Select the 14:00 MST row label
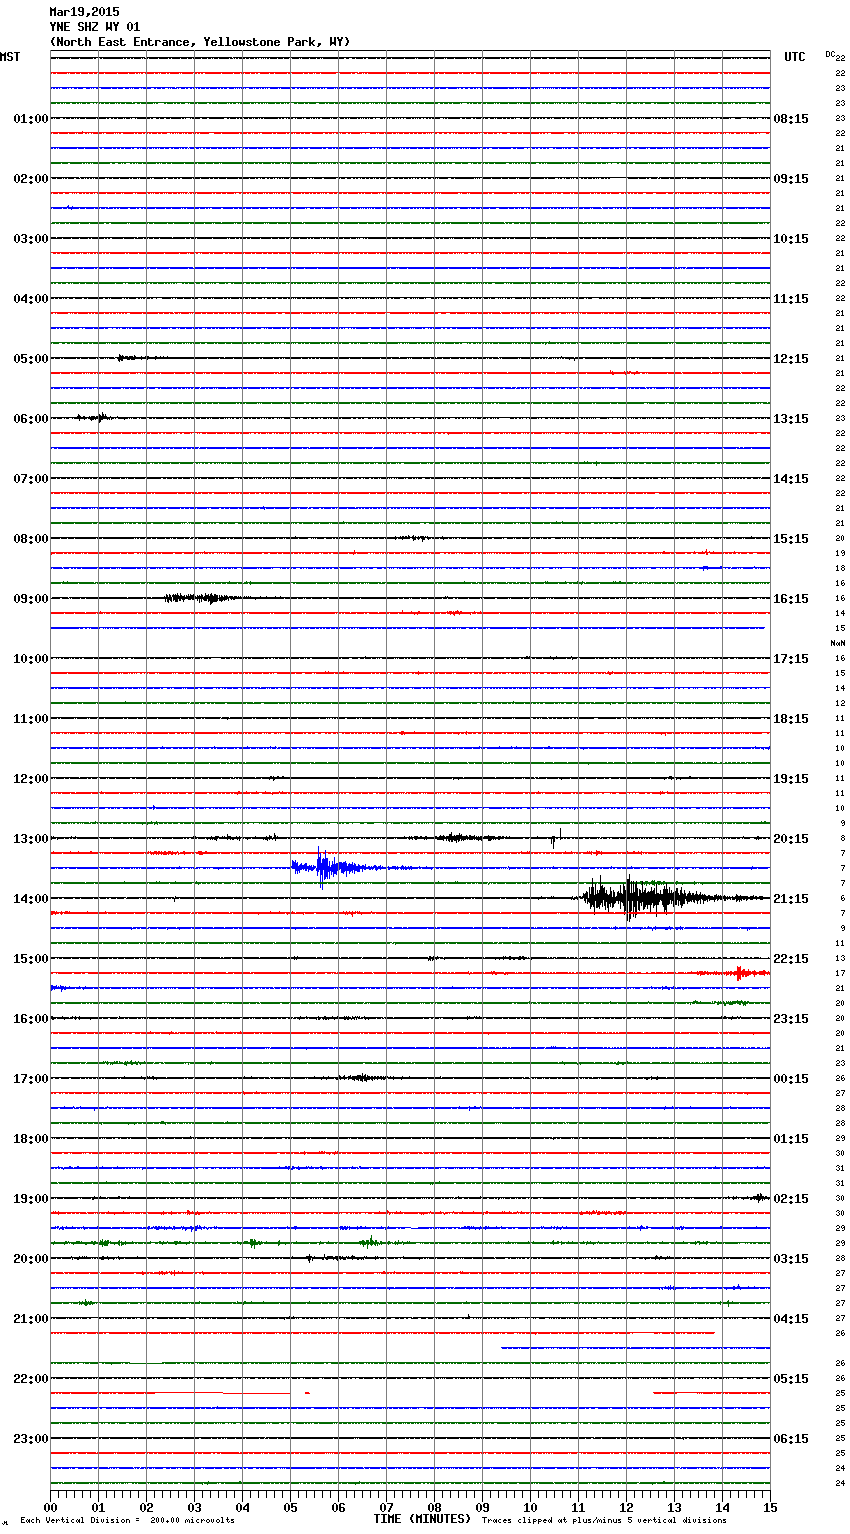The image size is (850, 1534). [30, 899]
